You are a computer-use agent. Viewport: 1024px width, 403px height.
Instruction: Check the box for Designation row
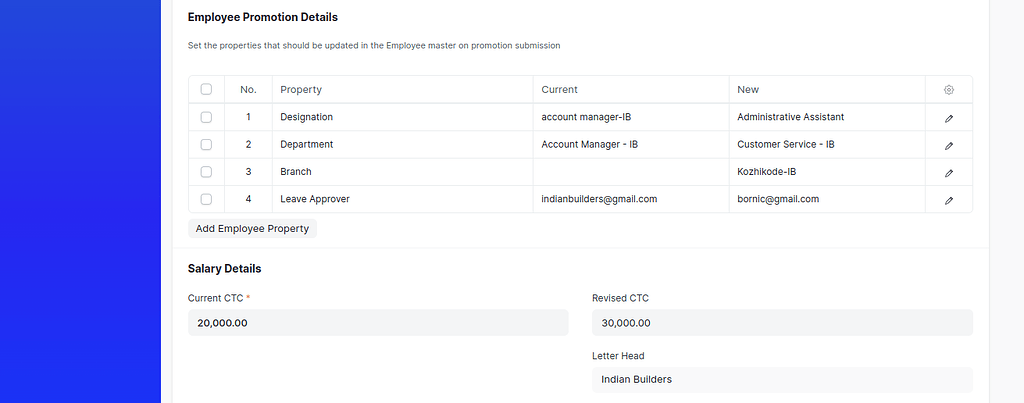point(206,117)
